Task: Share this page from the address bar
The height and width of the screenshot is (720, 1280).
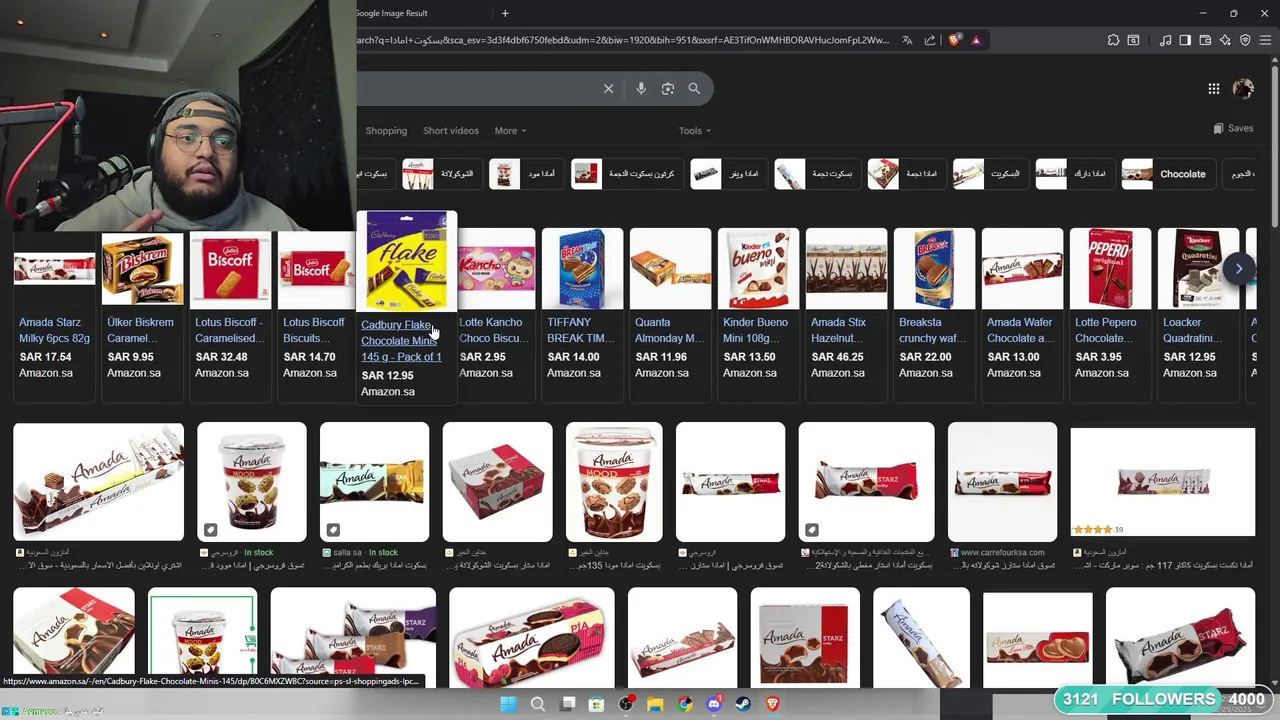Action: [x=930, y=40]
